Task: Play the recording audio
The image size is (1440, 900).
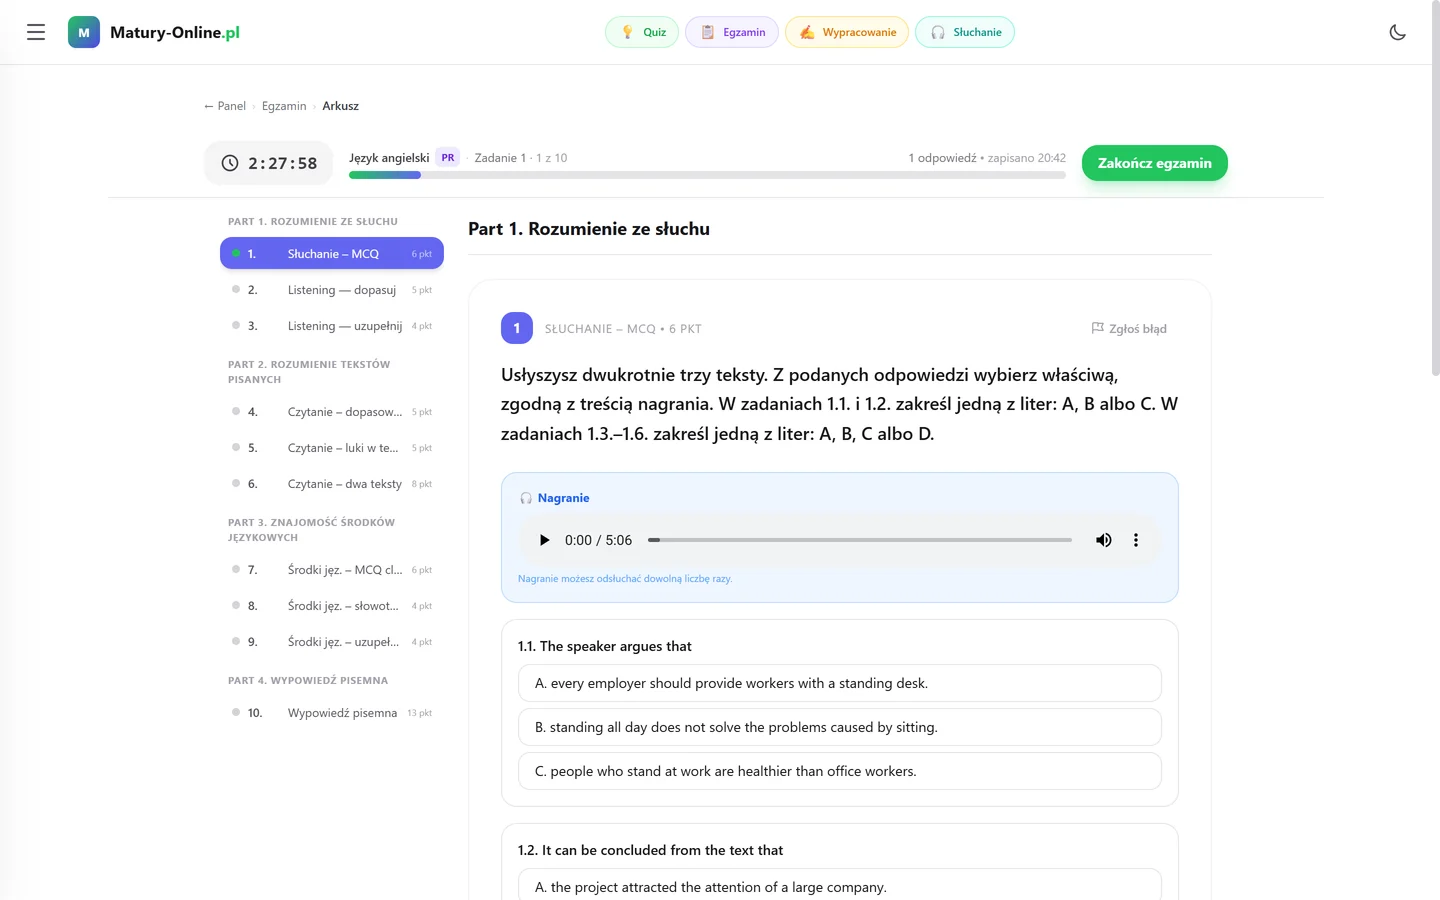Action: (x=544, y=540)
